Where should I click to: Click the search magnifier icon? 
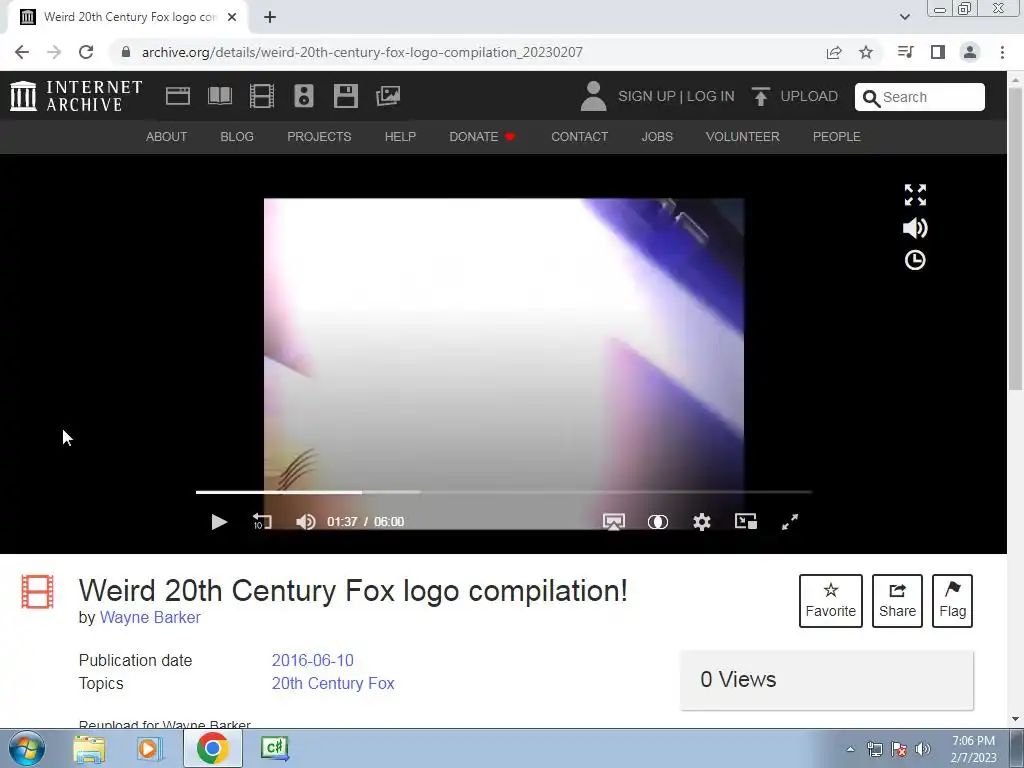(871, 98)
